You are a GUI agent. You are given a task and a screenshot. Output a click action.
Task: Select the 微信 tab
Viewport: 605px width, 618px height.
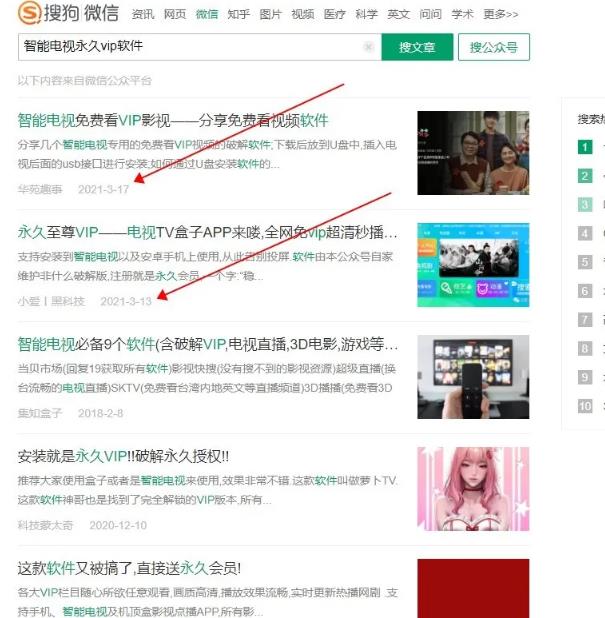coord(207,15)
